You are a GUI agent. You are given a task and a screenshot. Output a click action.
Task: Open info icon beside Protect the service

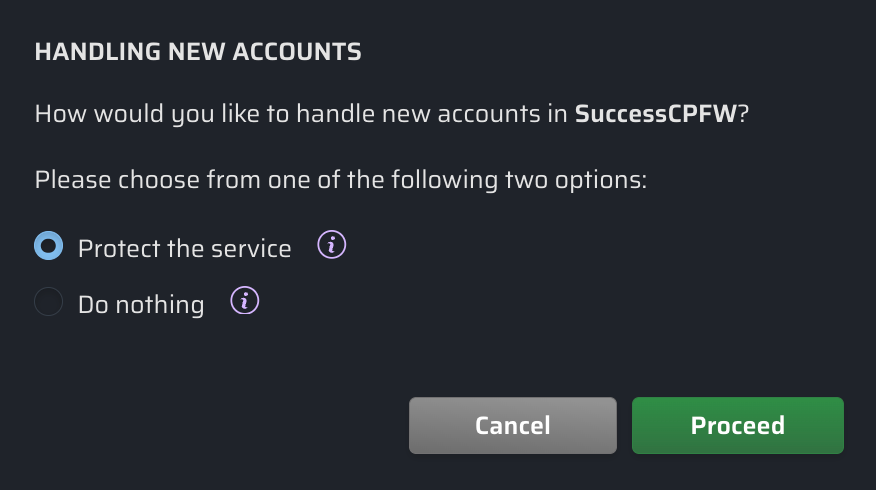tap(331, 245)
